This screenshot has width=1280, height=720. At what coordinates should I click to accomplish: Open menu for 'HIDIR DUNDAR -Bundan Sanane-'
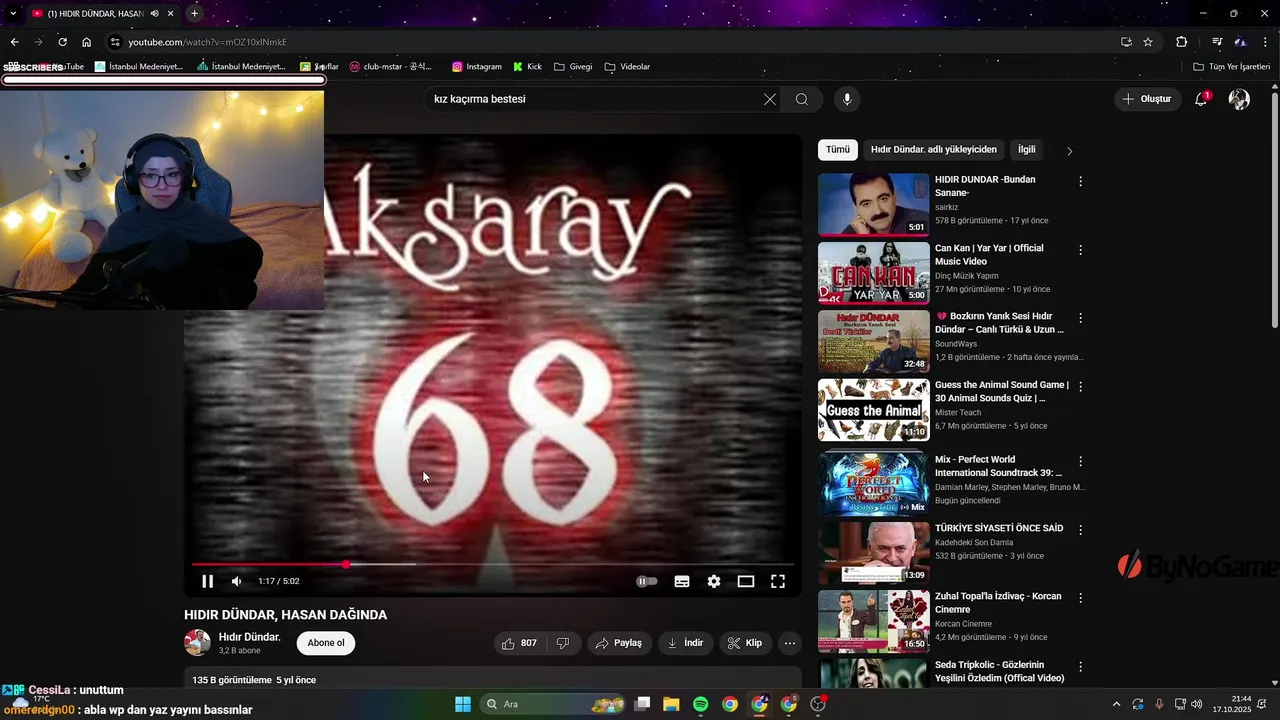click(1080, 182)
